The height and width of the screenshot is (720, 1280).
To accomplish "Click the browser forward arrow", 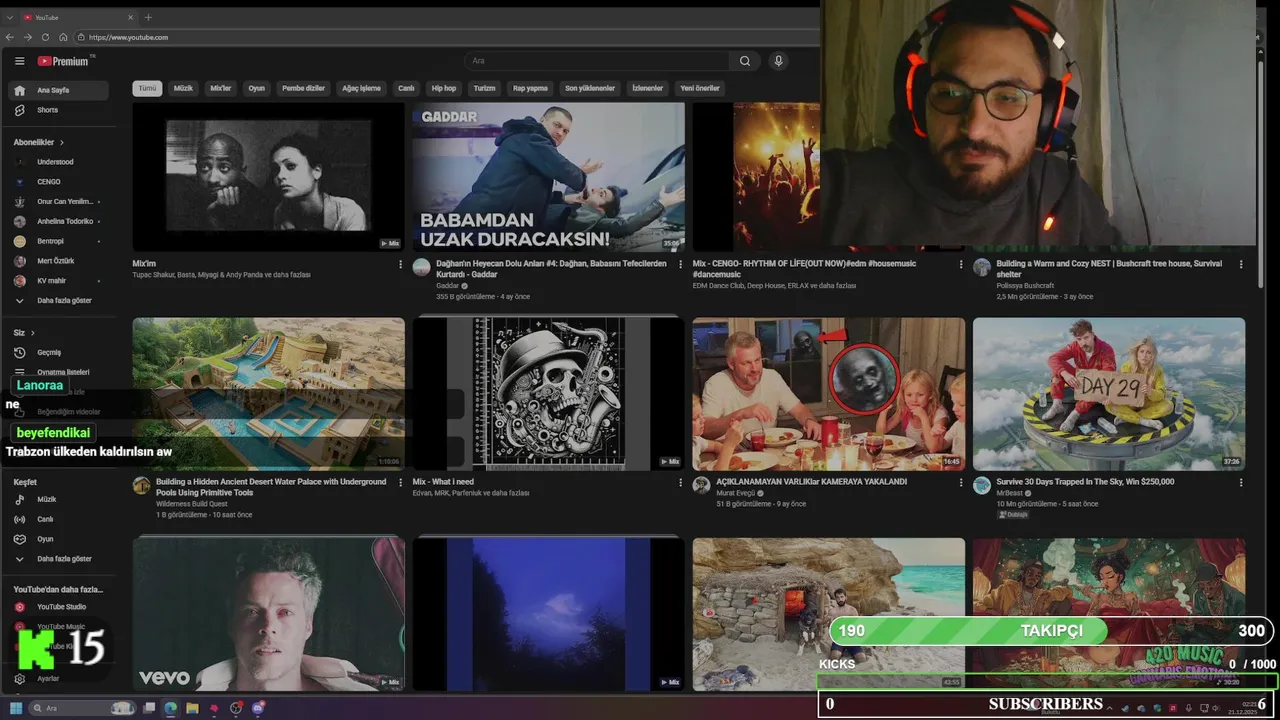I will tap(28, 37).
